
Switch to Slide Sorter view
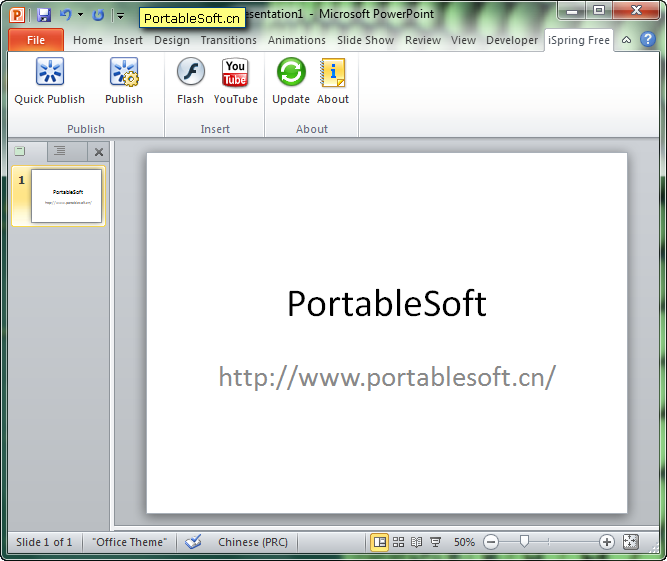tap(398, 542)
